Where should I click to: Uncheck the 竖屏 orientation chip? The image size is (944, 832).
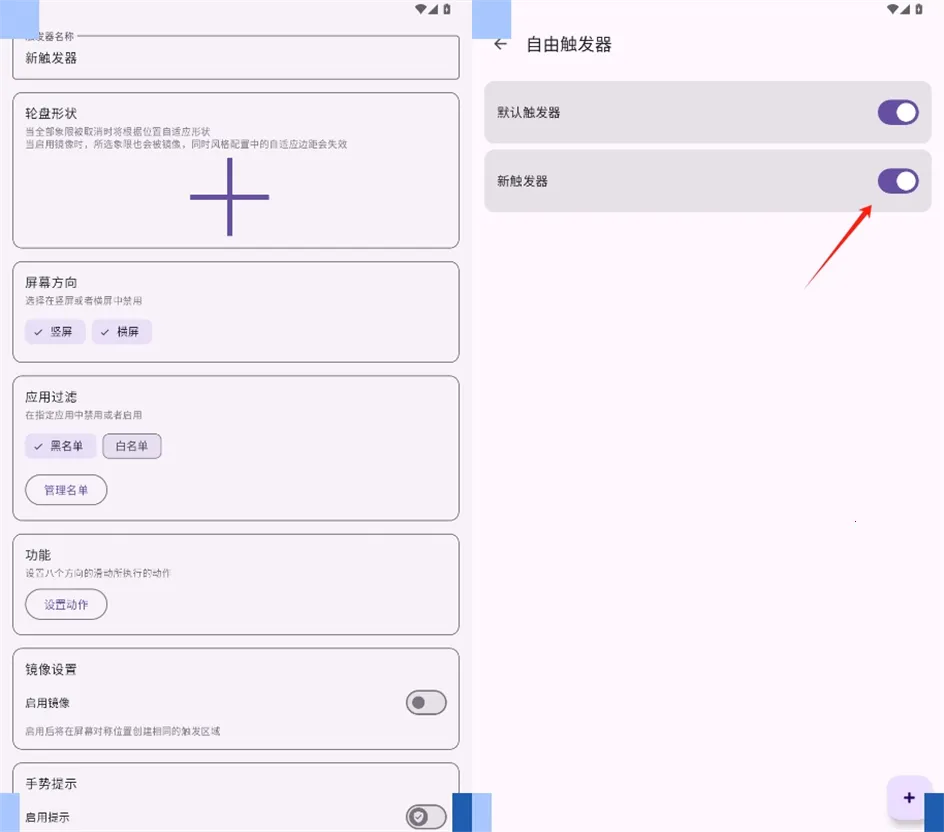point(55,332)
